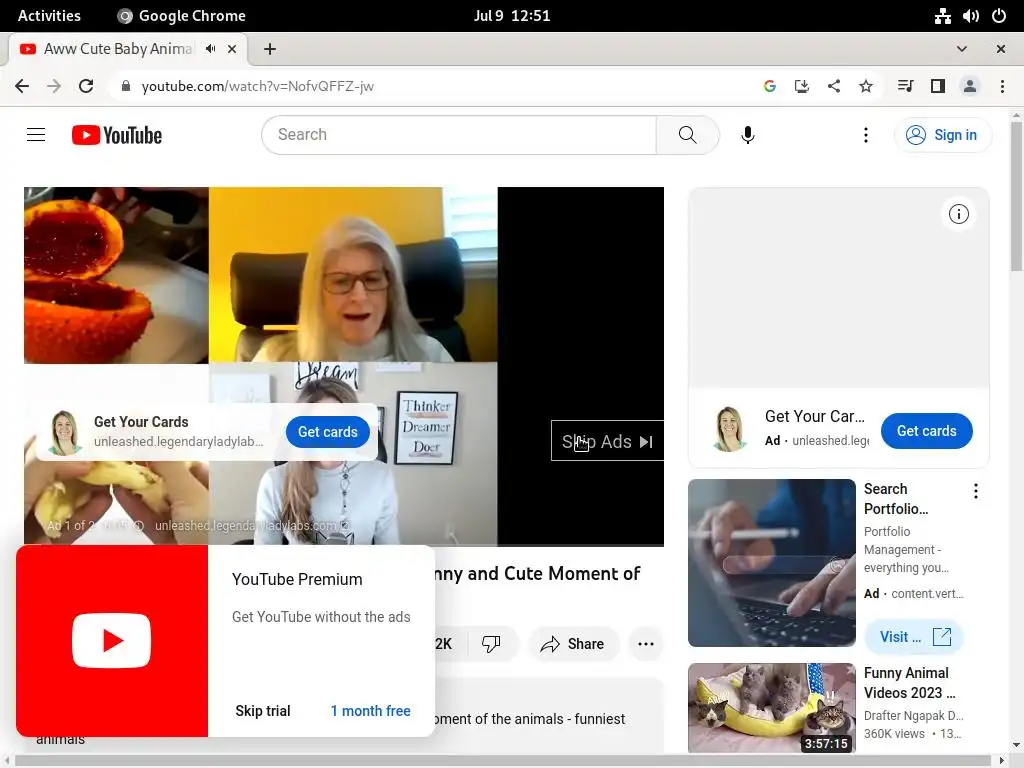The width and height of the screenshot is (1024, 768).
Task: Dislike the video with thumbs-down
Action: tap(490, 644)
